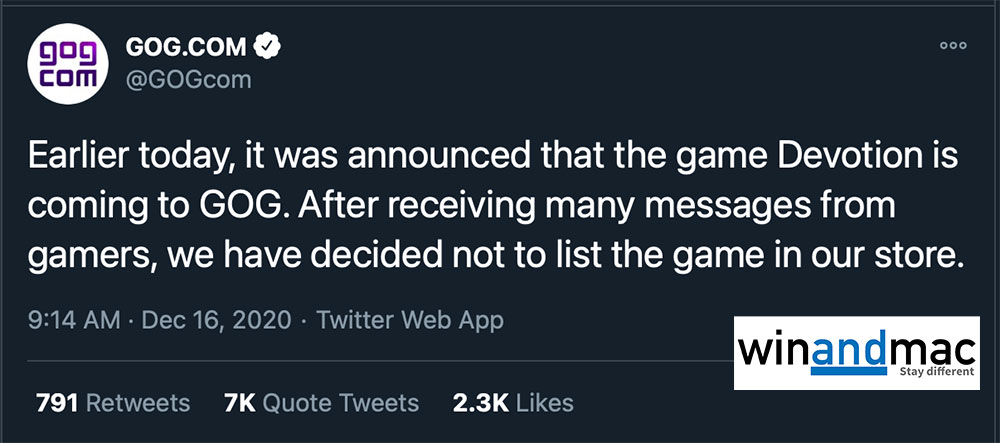Open the Twitter Web App source link

click(x=410, y=321)
